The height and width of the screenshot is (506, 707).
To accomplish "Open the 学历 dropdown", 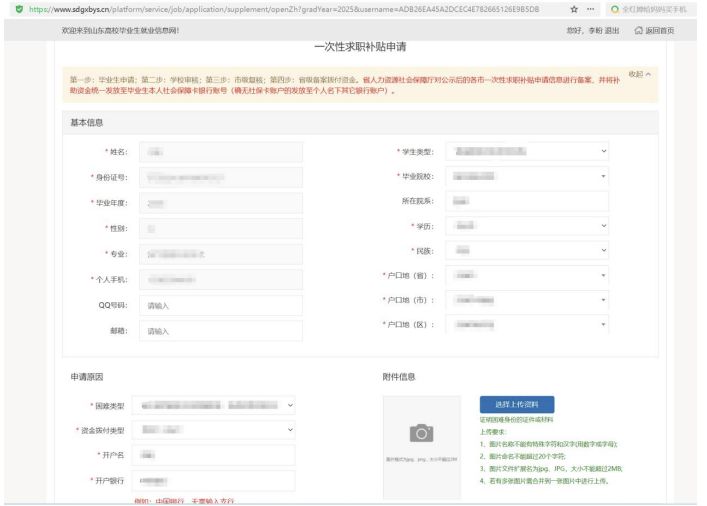I will coord(527,225).
